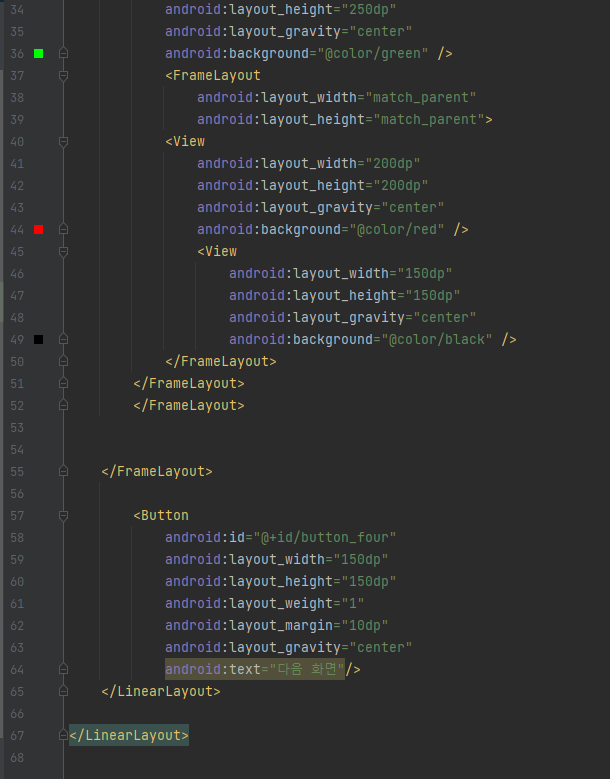Place cursor on "@color/green" value
The width and height of the screenshot is (610, 779).
[373, 53]
